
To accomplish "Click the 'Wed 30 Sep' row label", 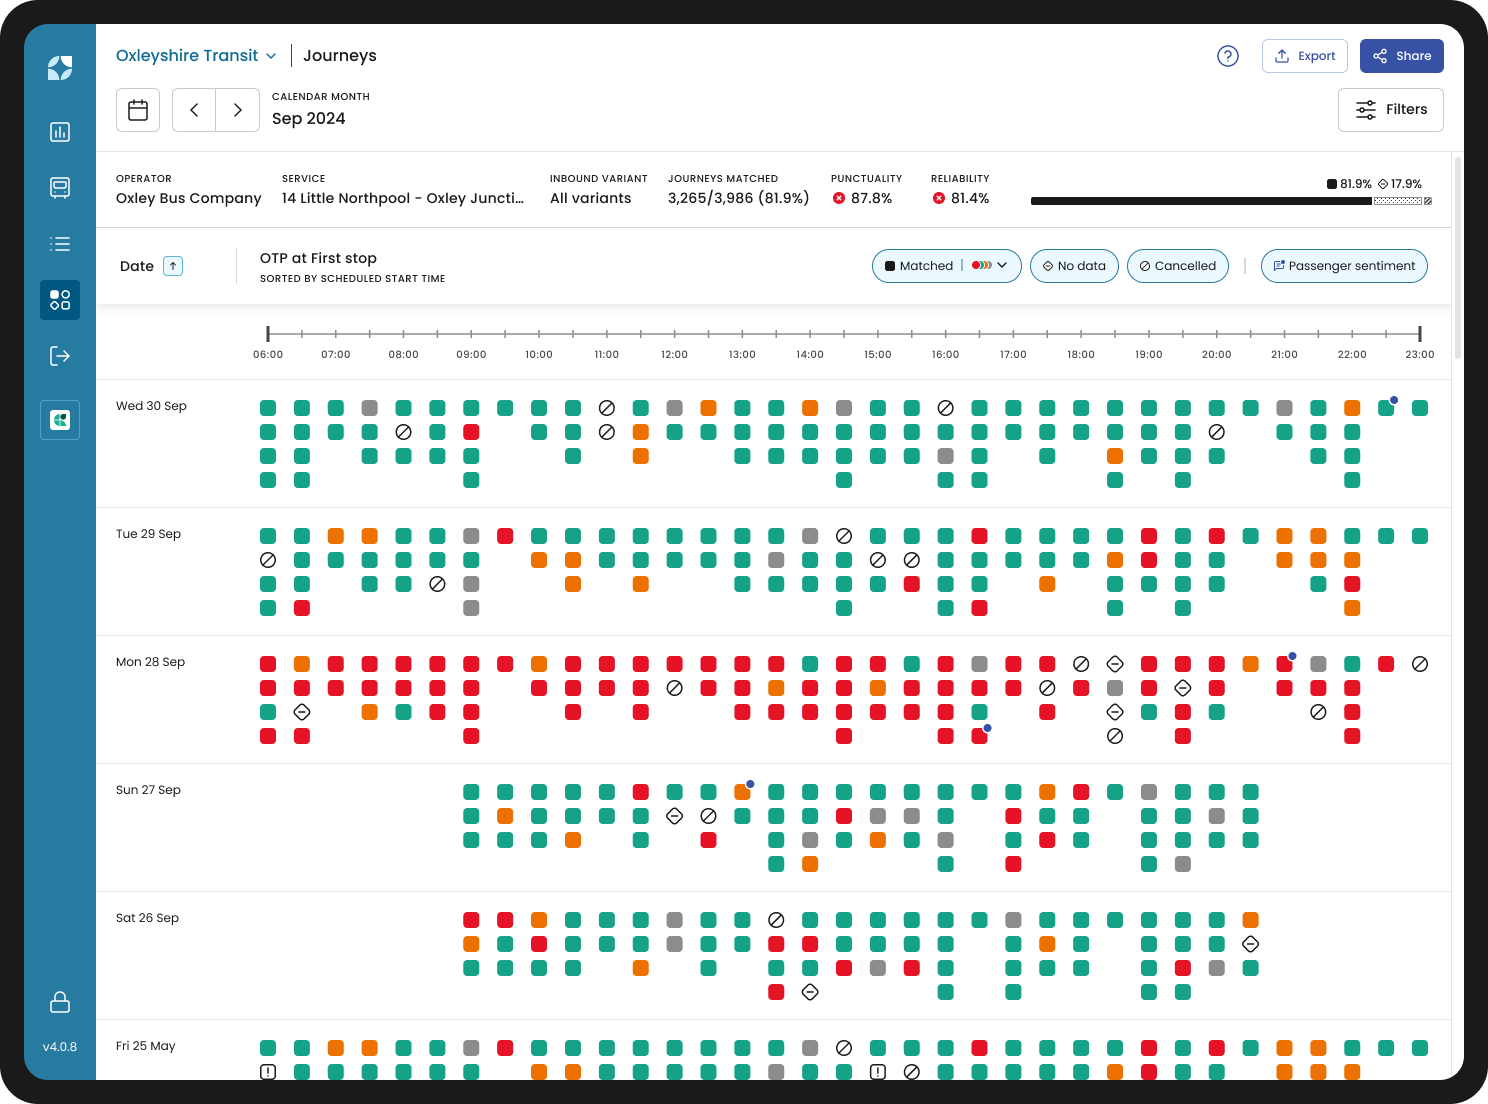I will tap(151, 406).
